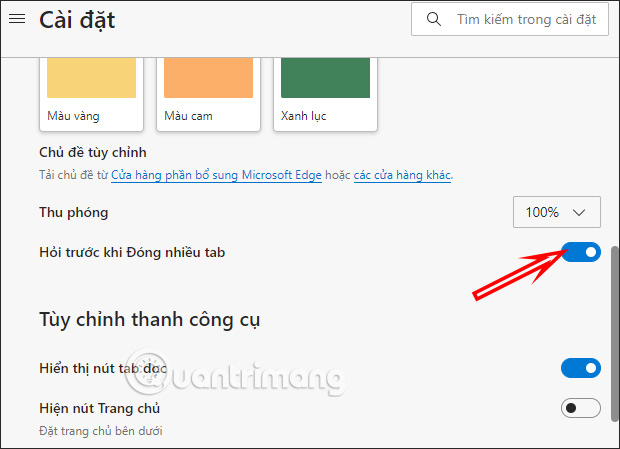Image resolution: width=620 pixels, height=449 pixels.
Task: Open the 'các cửa hàng khác' link
Action: (x=402, y=175)
